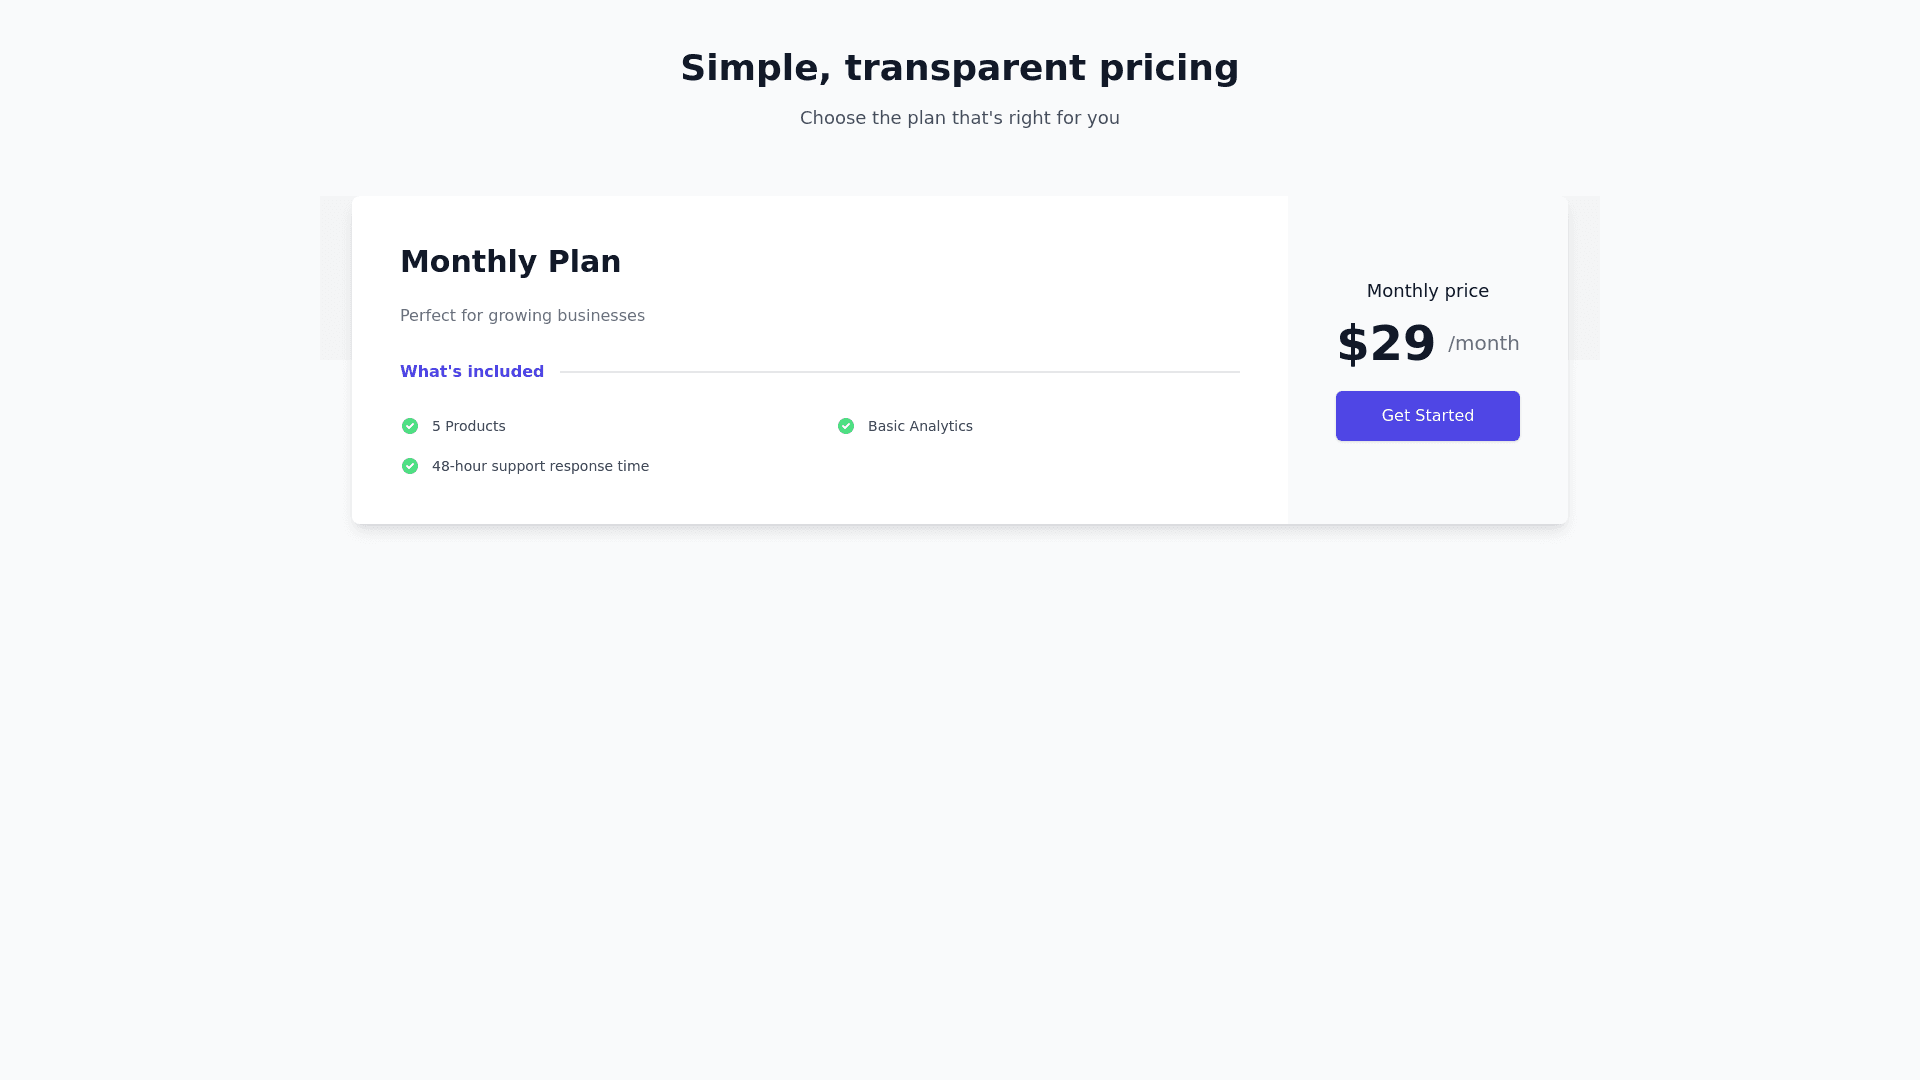The image size is (1920, 1080).
Task: Click the green checkmark beside 5 Products
Action: pyautogui.click(x=410, y=426)
